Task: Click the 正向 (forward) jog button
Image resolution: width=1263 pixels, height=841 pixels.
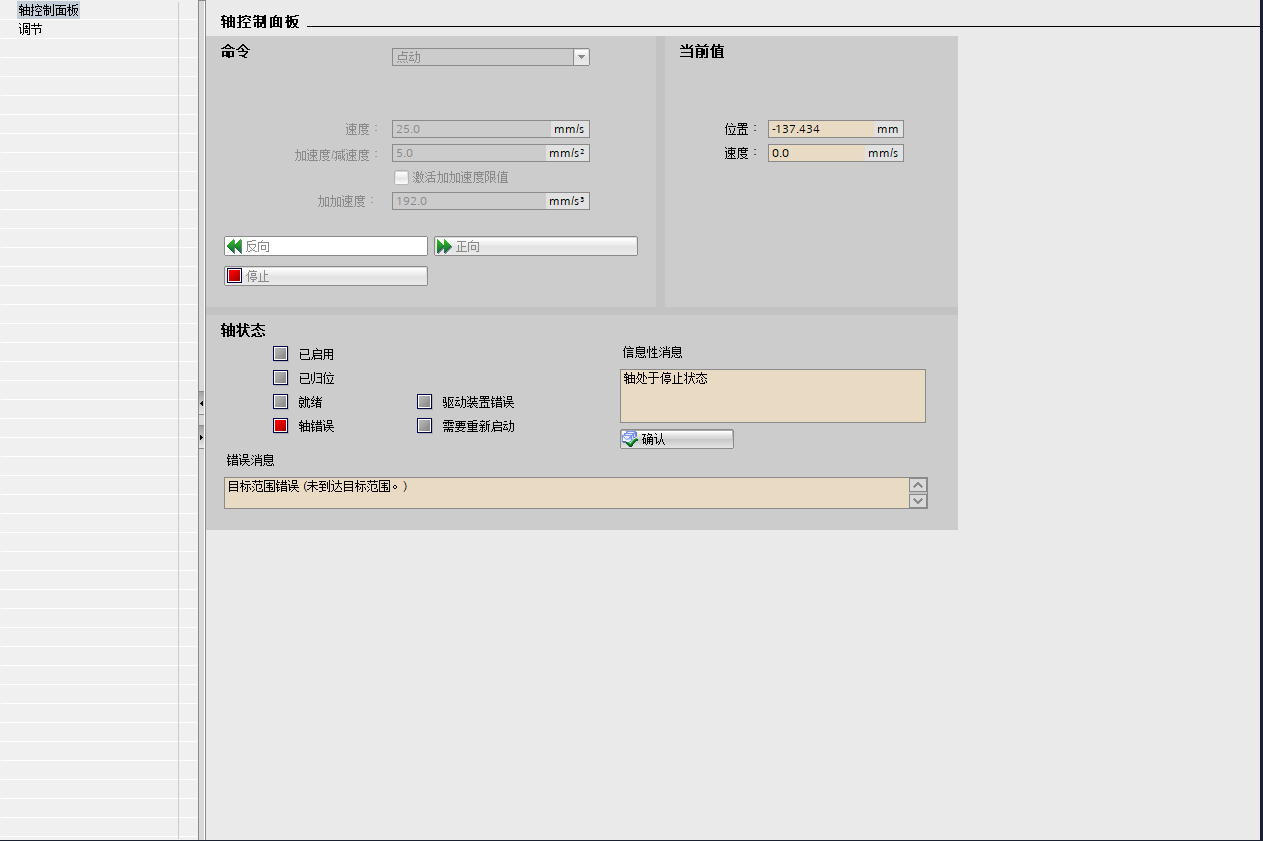Action: (535, 246)
